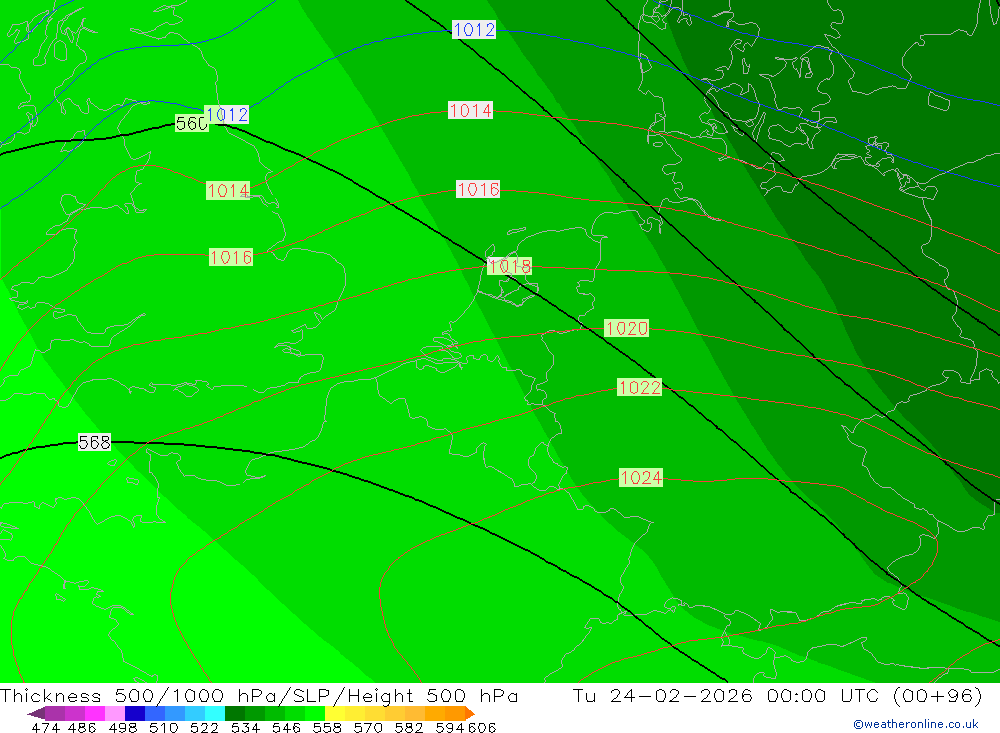Click the 1016 label over eastern England
Image resolution: width=1000 pixels, height=733 pixels.
(x=231, y=257)
